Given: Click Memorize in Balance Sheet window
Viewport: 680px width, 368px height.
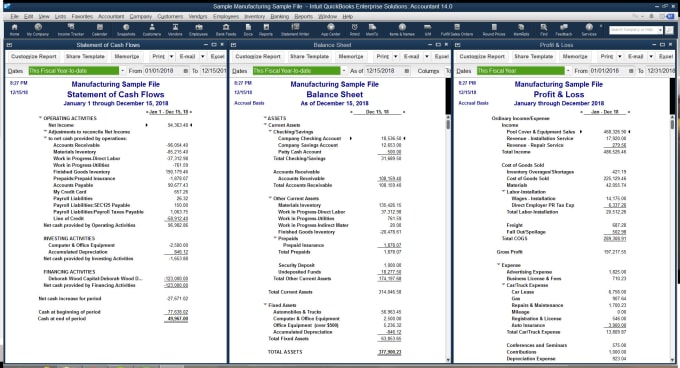Looking at the screenshot, I should [x=351, y=57].
